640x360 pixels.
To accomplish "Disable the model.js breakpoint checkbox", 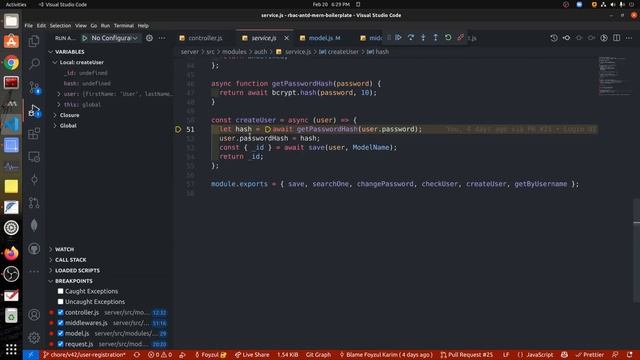I will [x=60, y=333].
